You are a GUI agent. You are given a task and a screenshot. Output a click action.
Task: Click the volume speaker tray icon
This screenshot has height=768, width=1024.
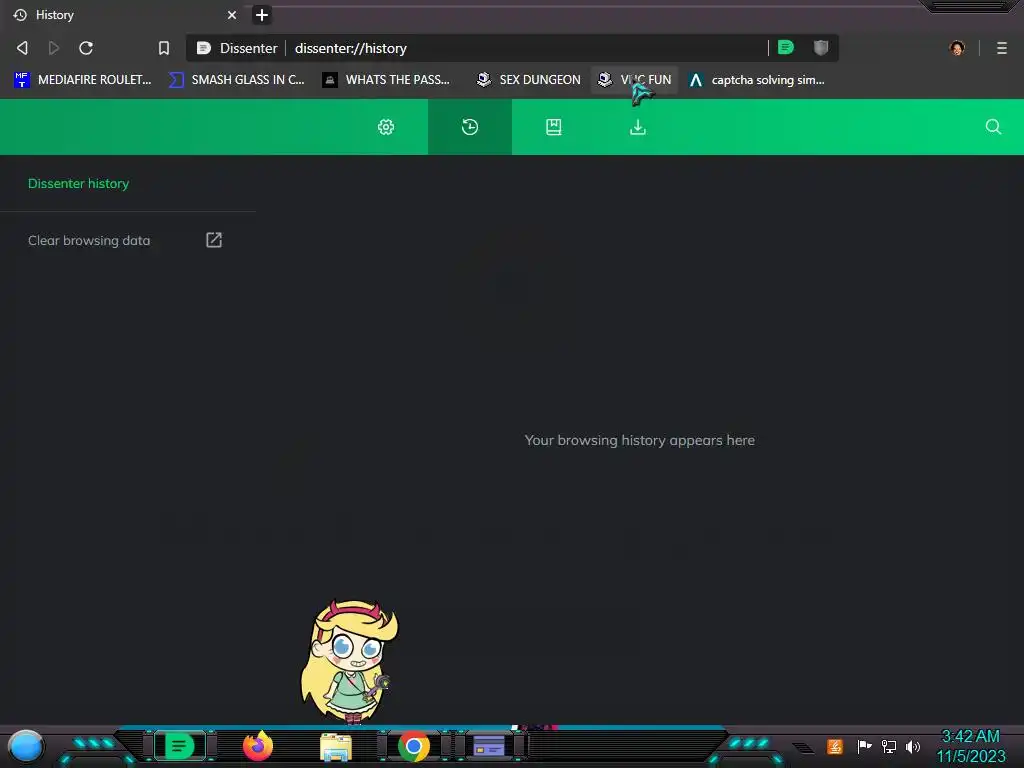coord(913,746)
